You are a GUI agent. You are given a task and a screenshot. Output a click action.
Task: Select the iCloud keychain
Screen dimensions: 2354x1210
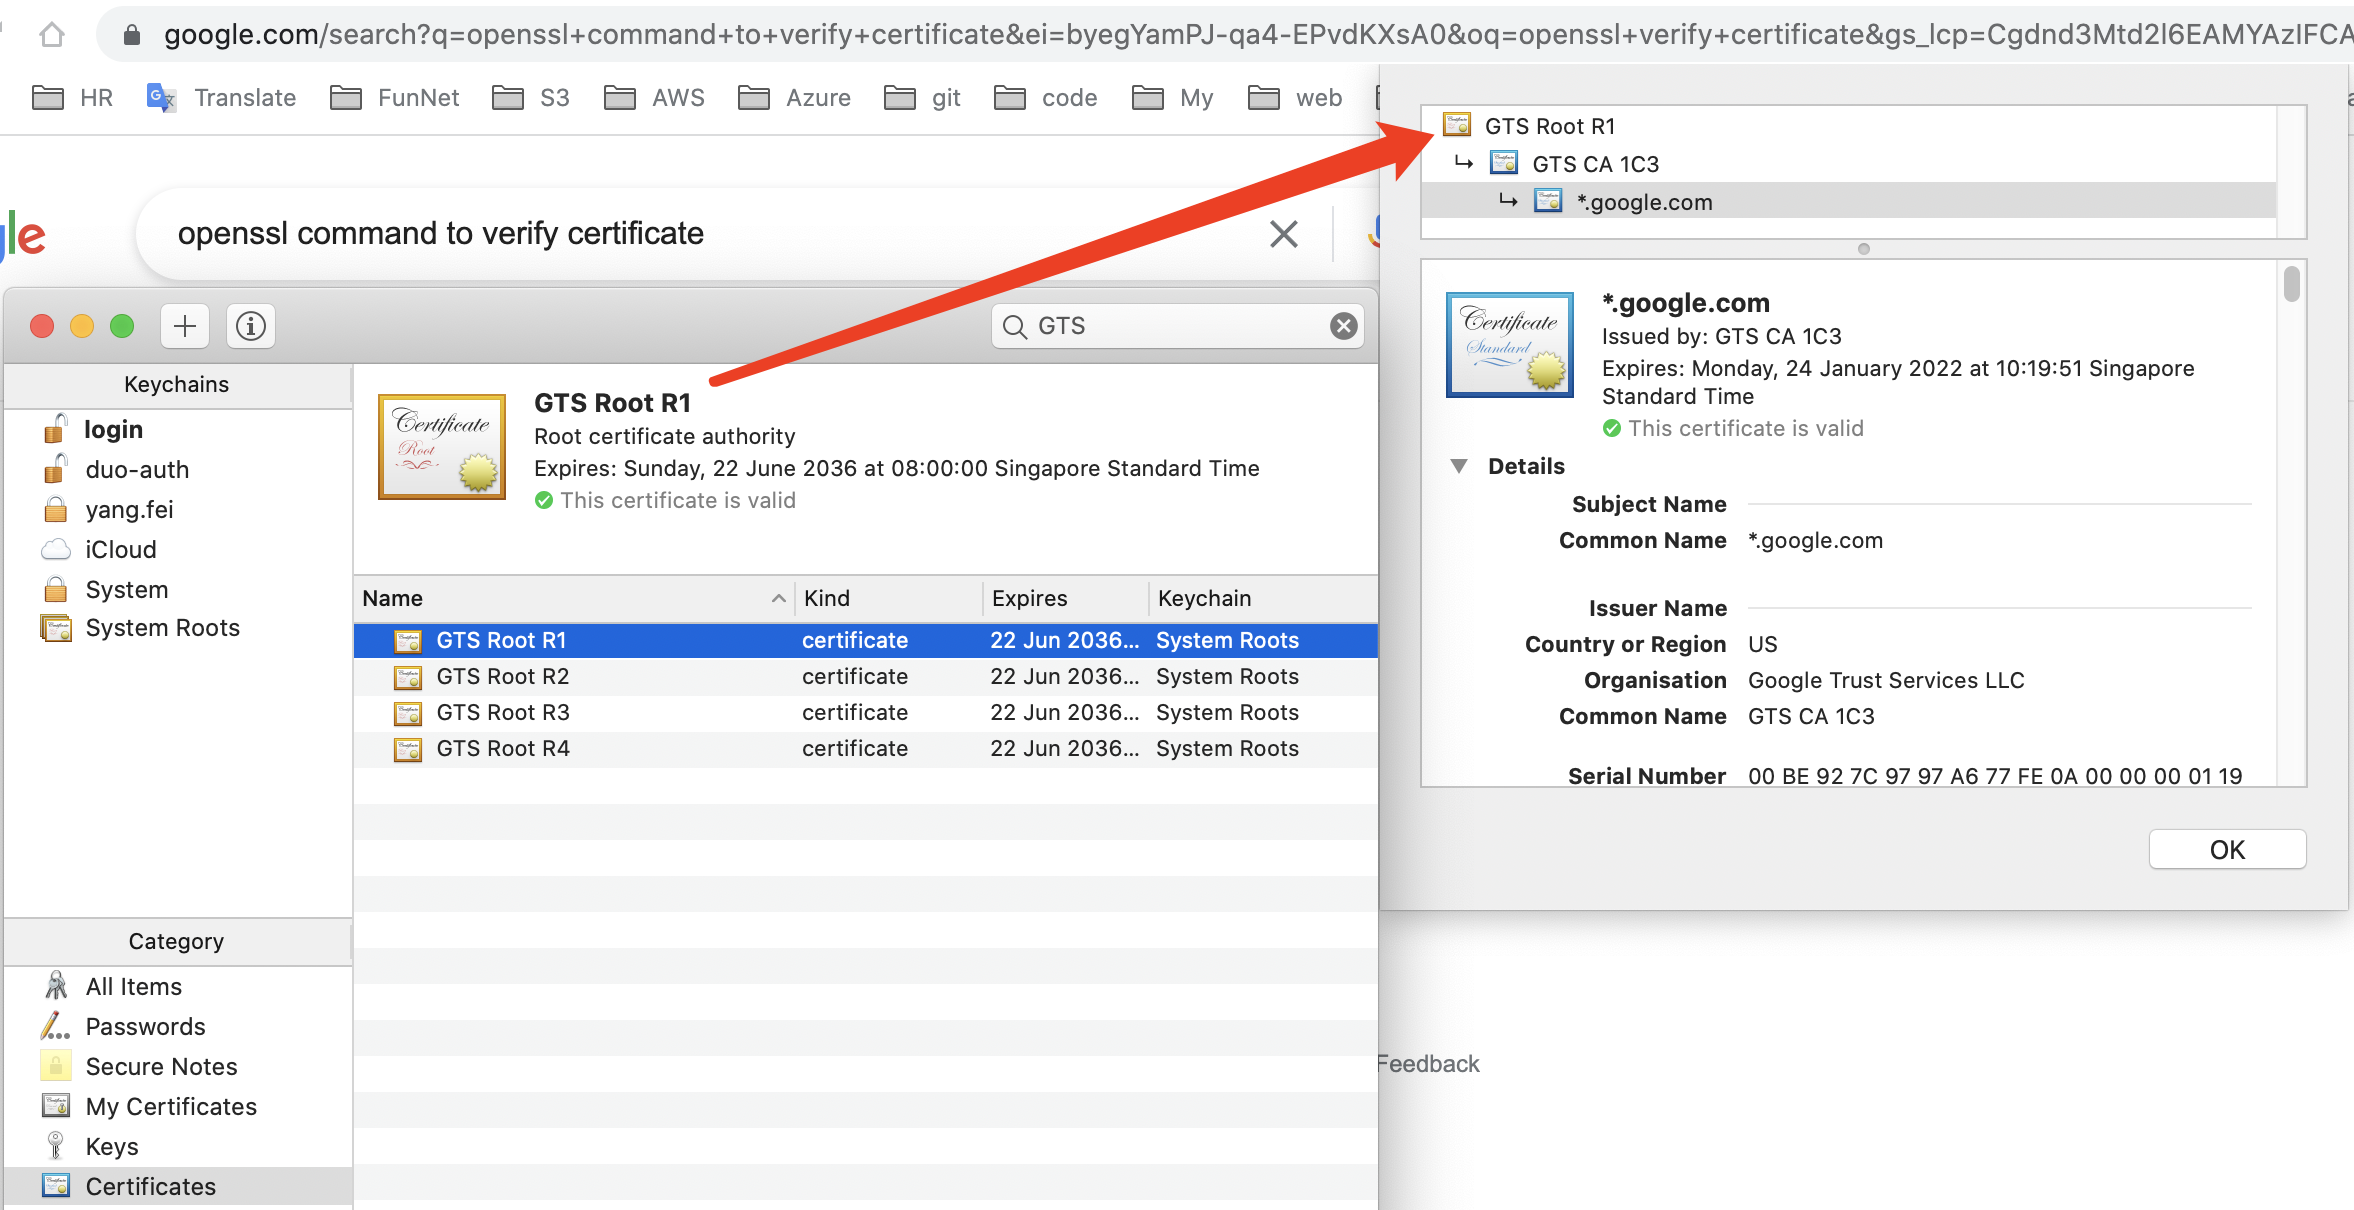pyautogui.click(x=120, y=550)
